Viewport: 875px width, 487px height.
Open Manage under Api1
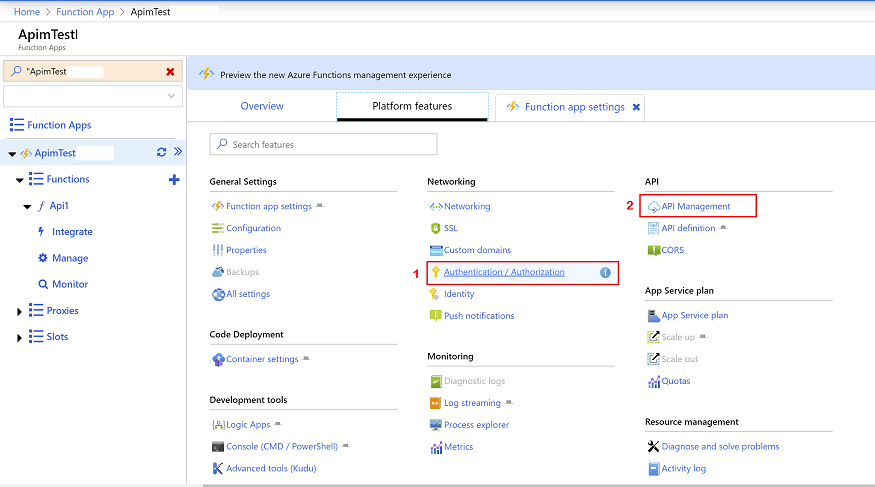coord(70,258)
